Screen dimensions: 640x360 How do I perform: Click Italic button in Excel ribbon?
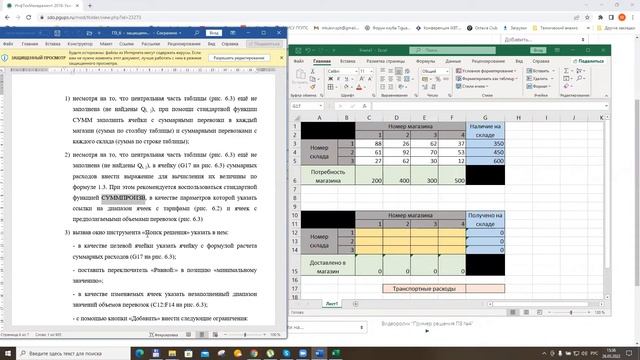click(x=338, y=79)
